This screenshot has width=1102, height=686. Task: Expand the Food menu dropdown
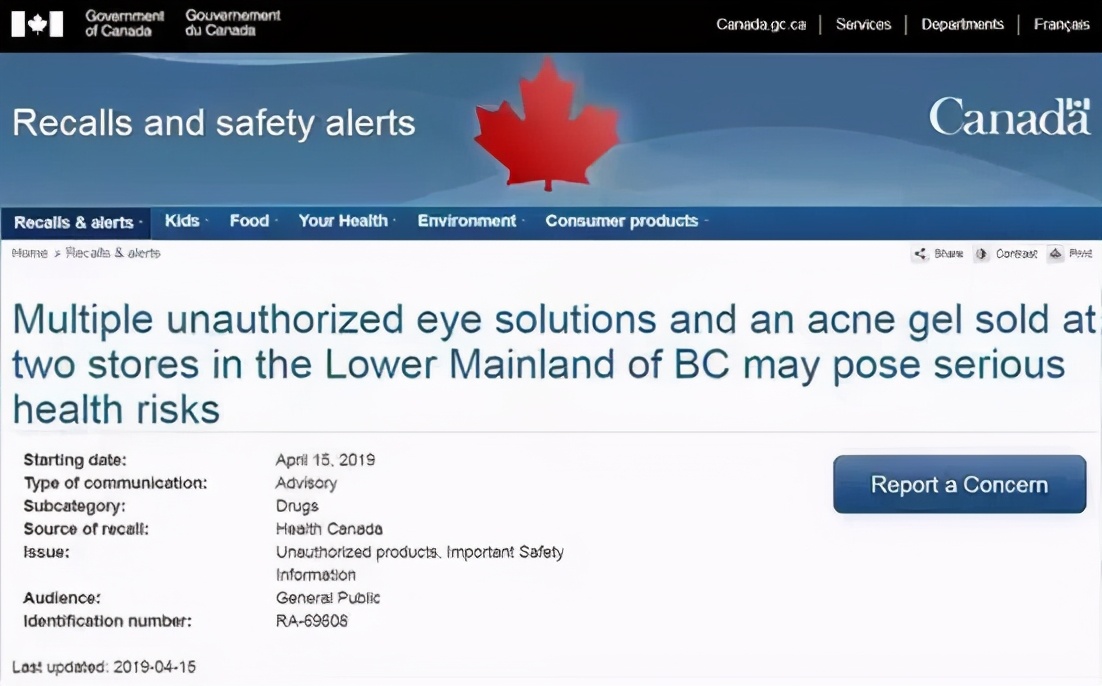tap(250, 221)
